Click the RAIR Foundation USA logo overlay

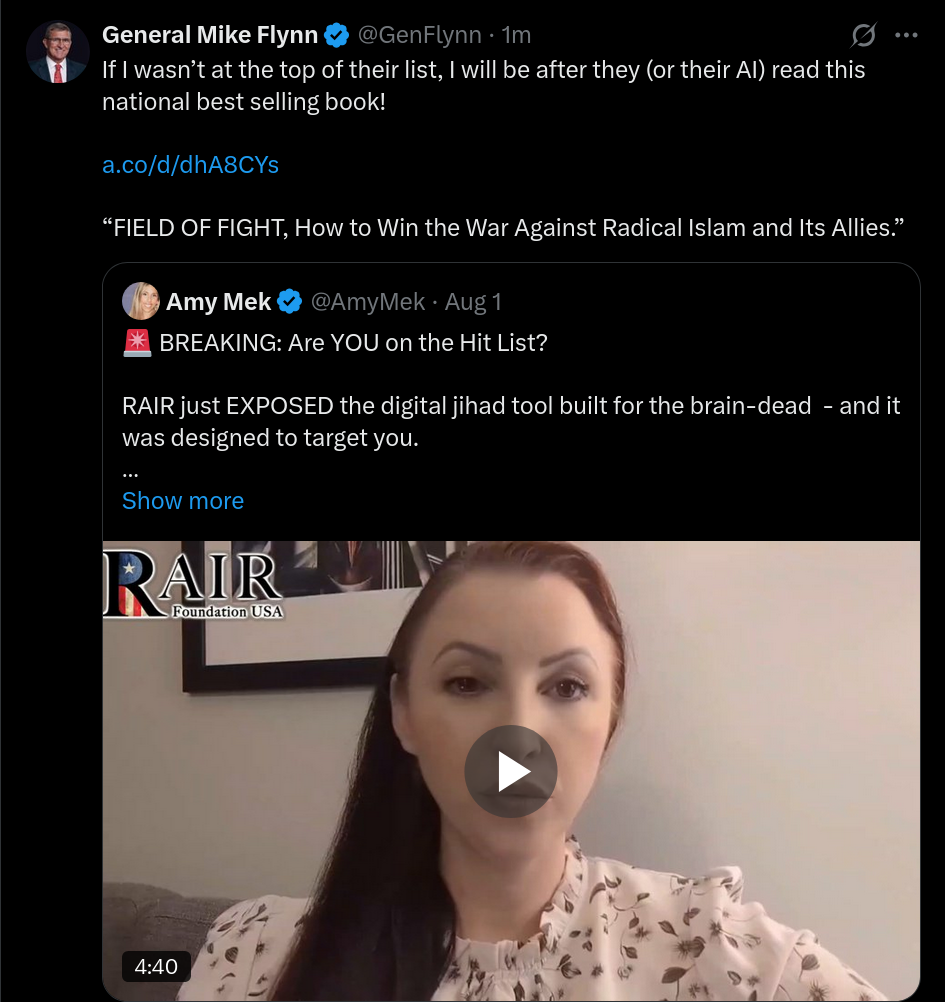[x=192, y=584]
